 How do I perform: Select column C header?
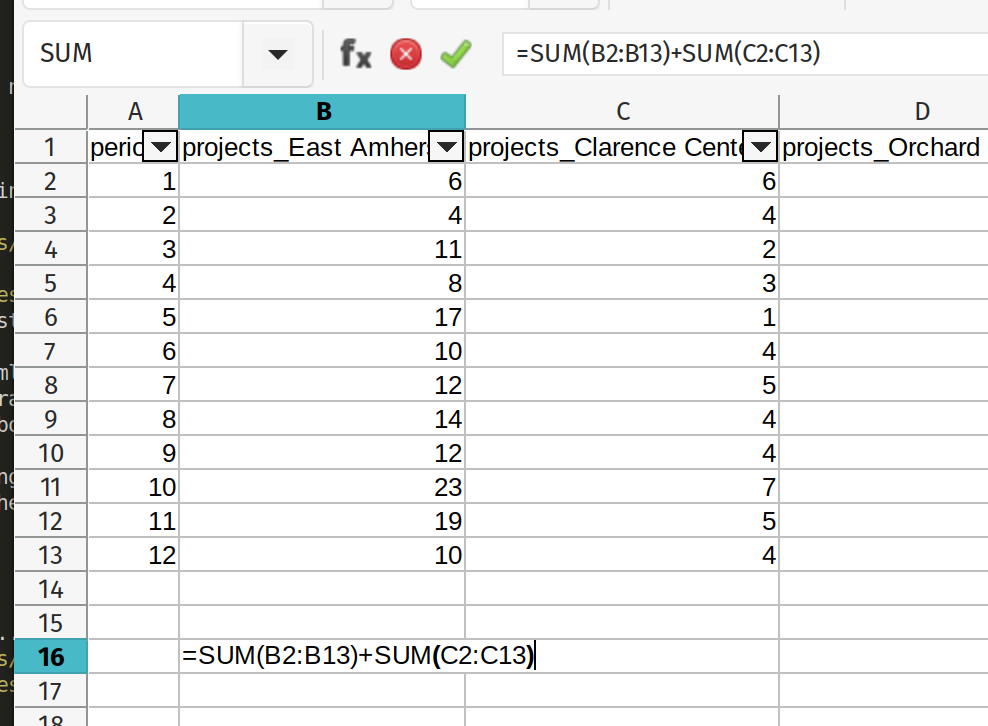tap(622, 111)
